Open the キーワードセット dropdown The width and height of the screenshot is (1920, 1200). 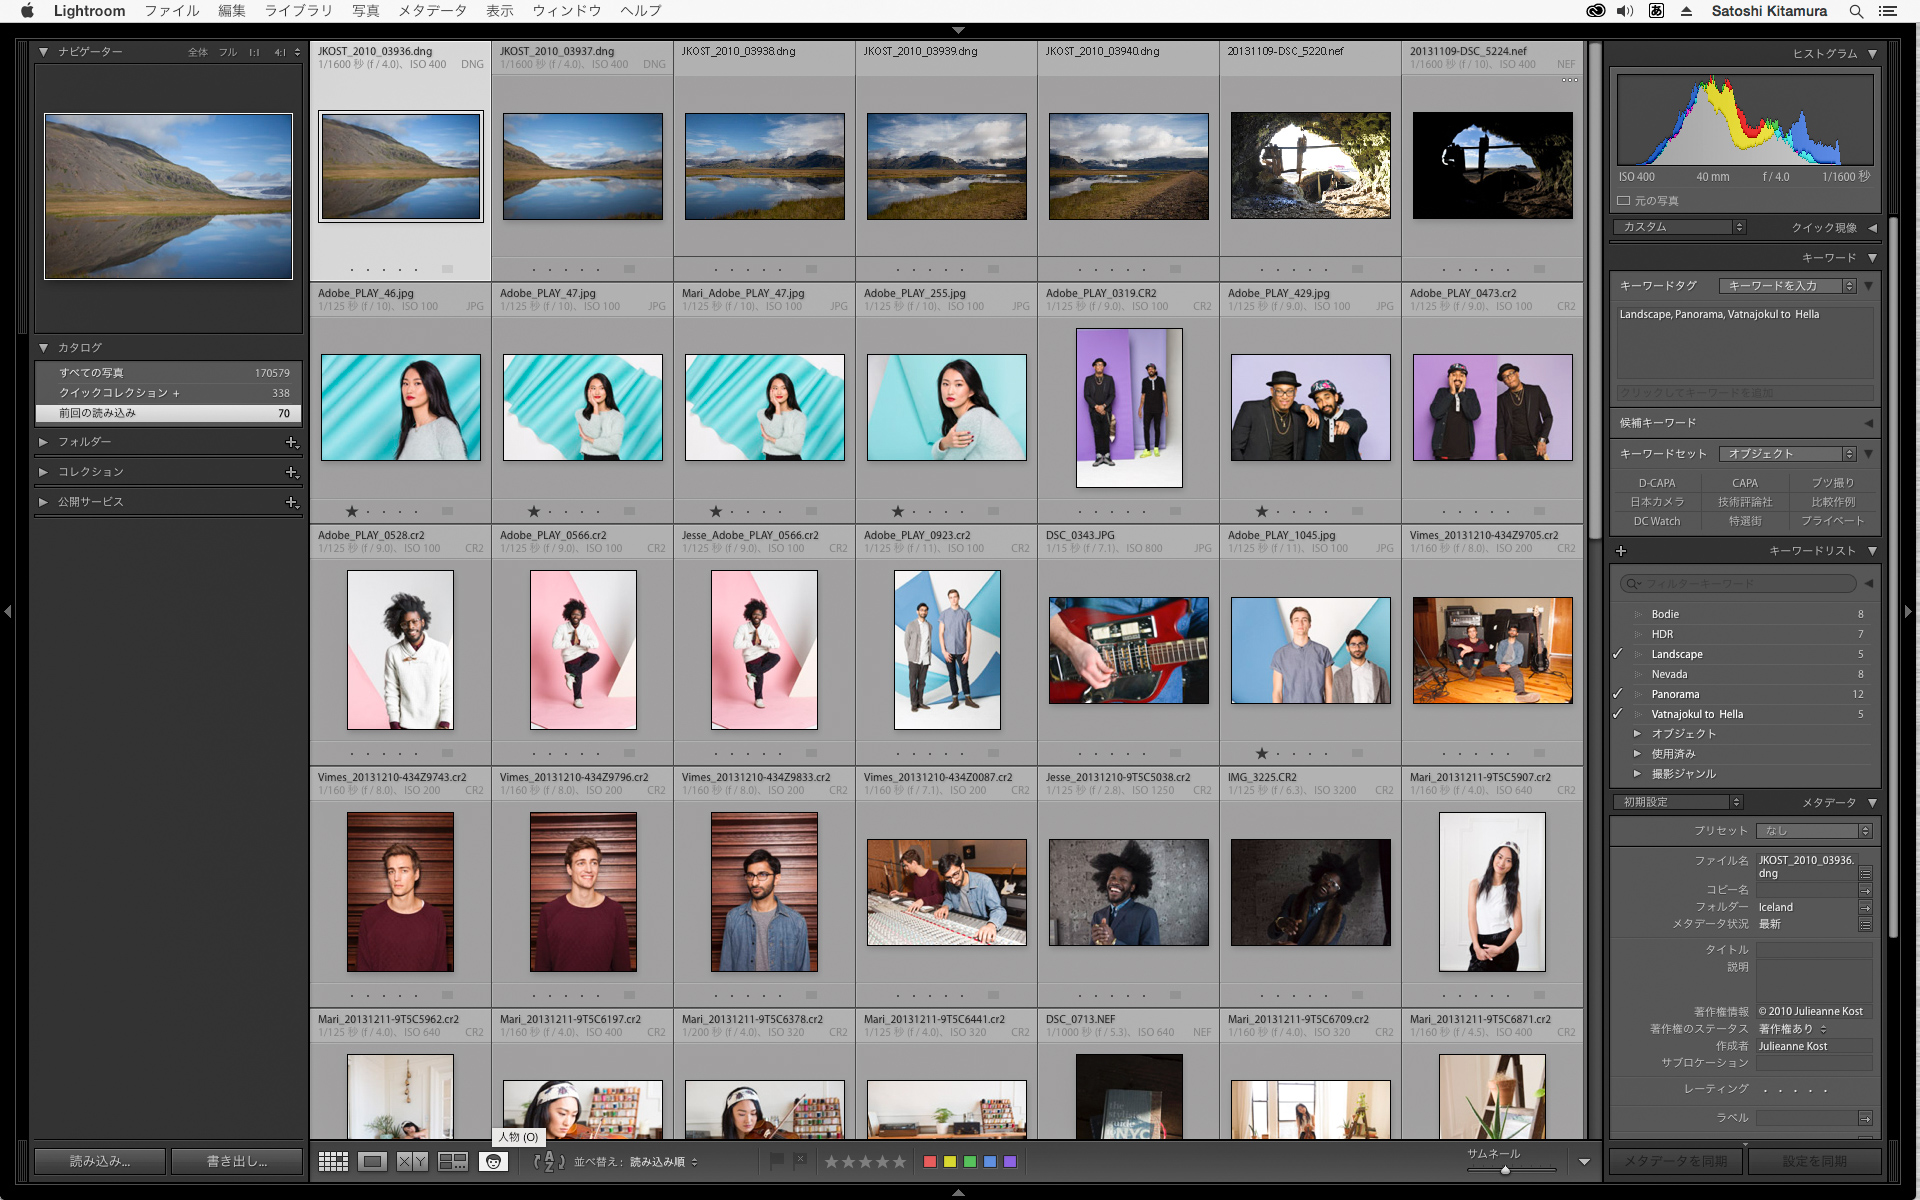1787,454
